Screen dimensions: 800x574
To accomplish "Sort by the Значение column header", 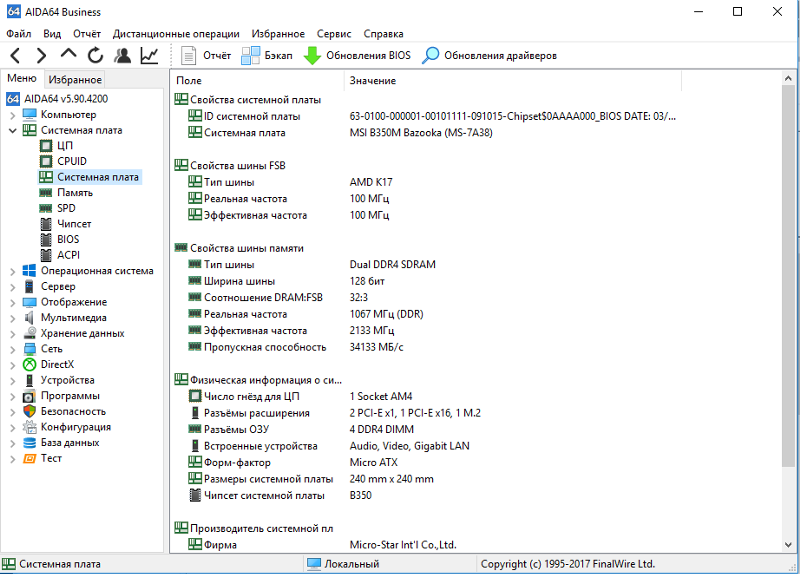I will (x=513, y=81).
